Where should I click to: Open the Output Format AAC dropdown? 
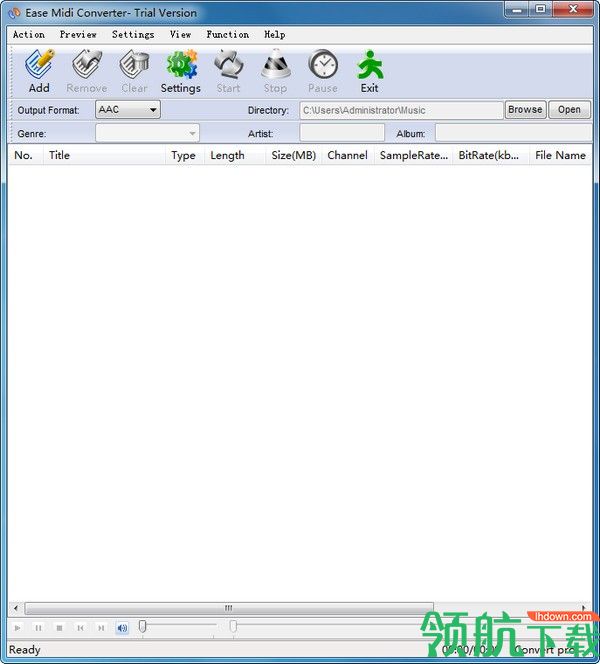point(128,110)
